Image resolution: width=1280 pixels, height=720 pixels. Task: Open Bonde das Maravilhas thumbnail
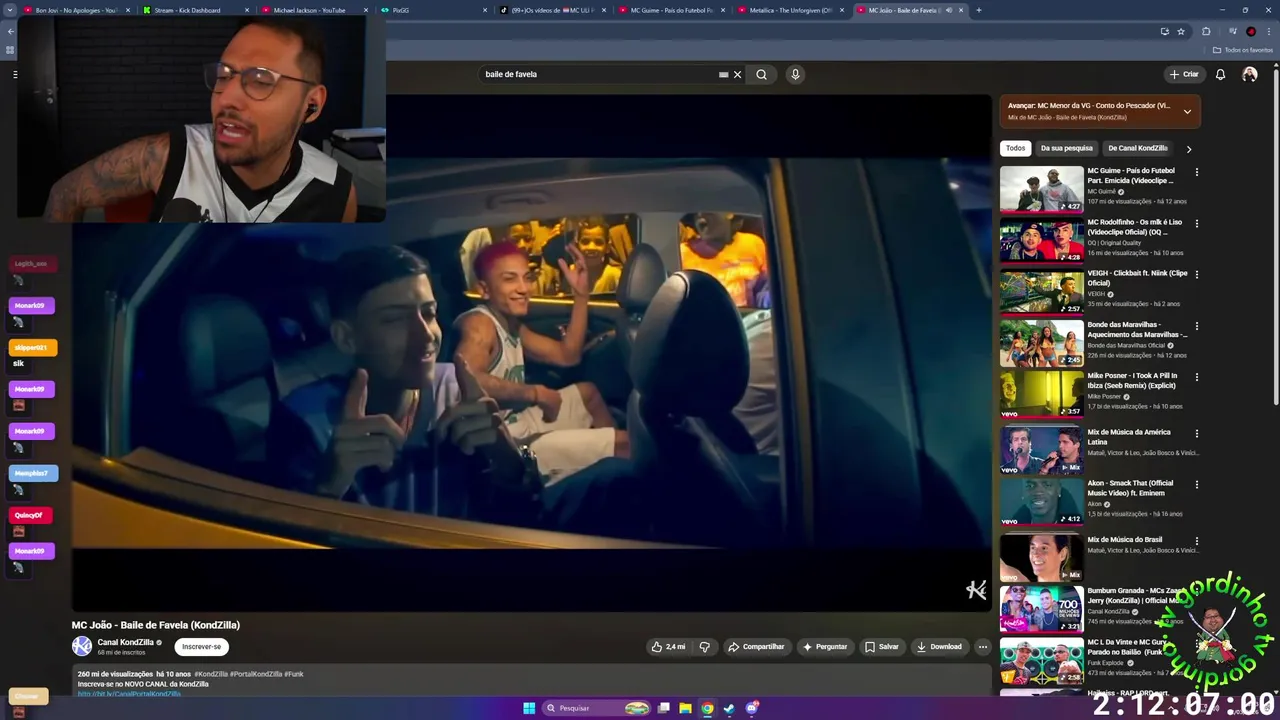point(1041,343)
